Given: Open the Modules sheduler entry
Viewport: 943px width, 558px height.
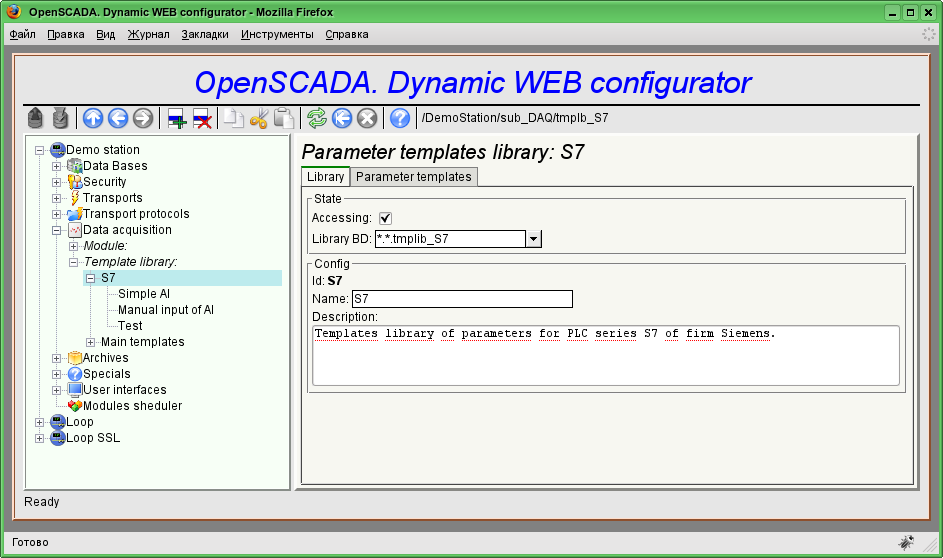Looking at the screenshot, I should coord(132,406).
